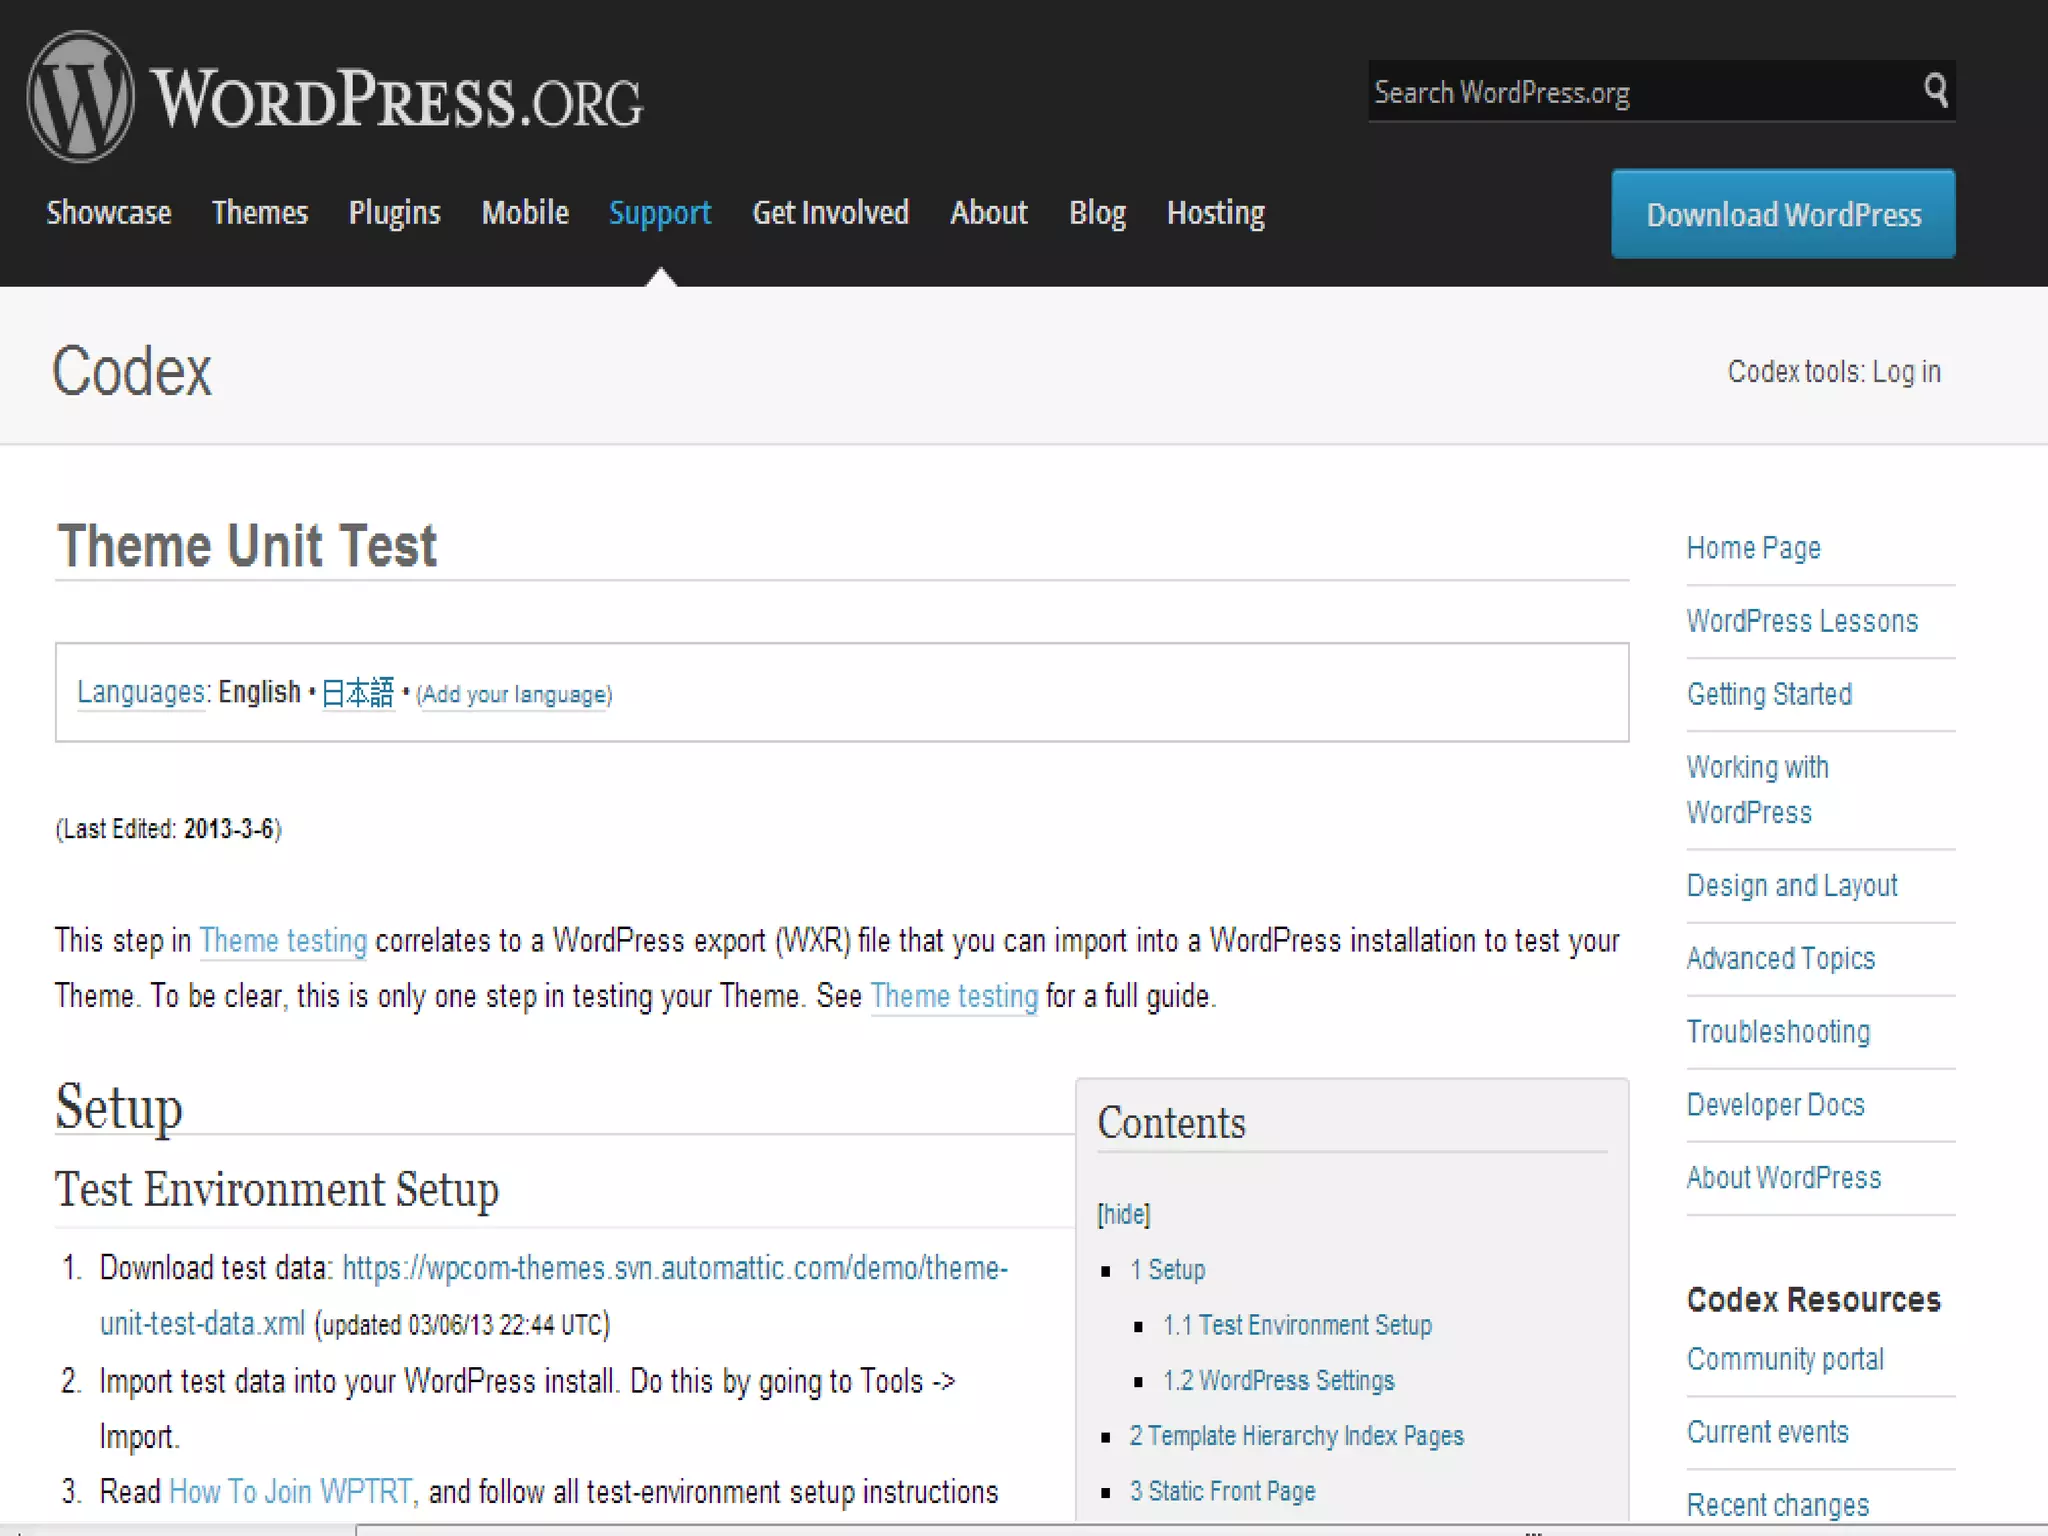Click the Codex tools Log in link
This screenshot has width=2048, height=1536.
coord(1905,372)
